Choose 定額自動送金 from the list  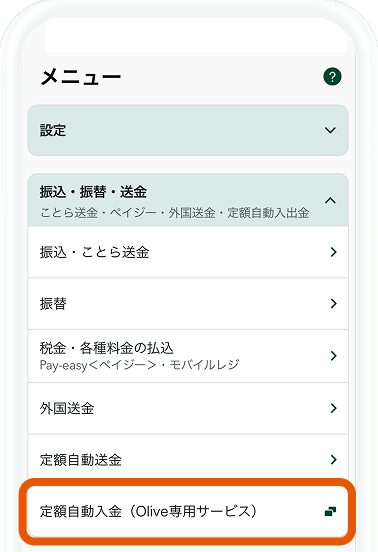click(188, 458)
